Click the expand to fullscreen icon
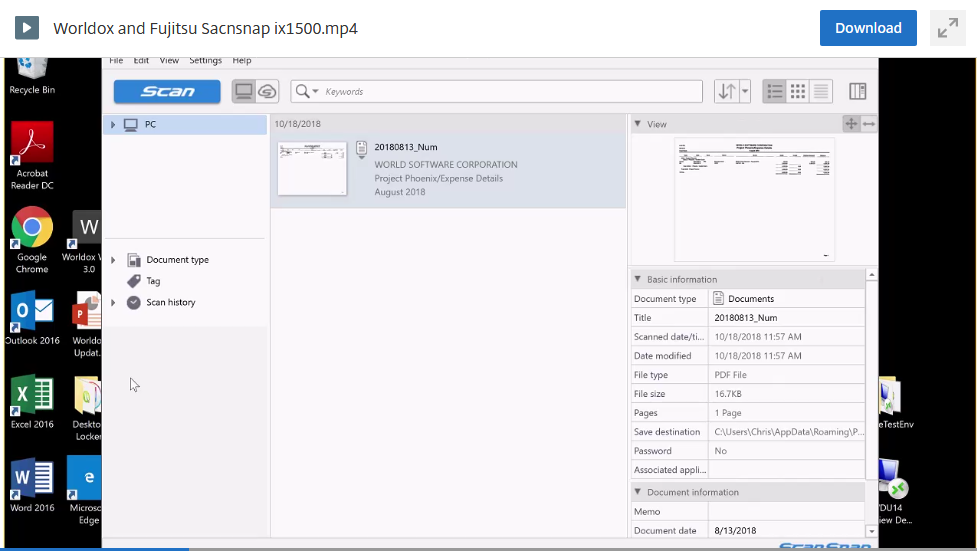Image resolution: width=977 pixels, height=551 pixels. pos(948,28)
